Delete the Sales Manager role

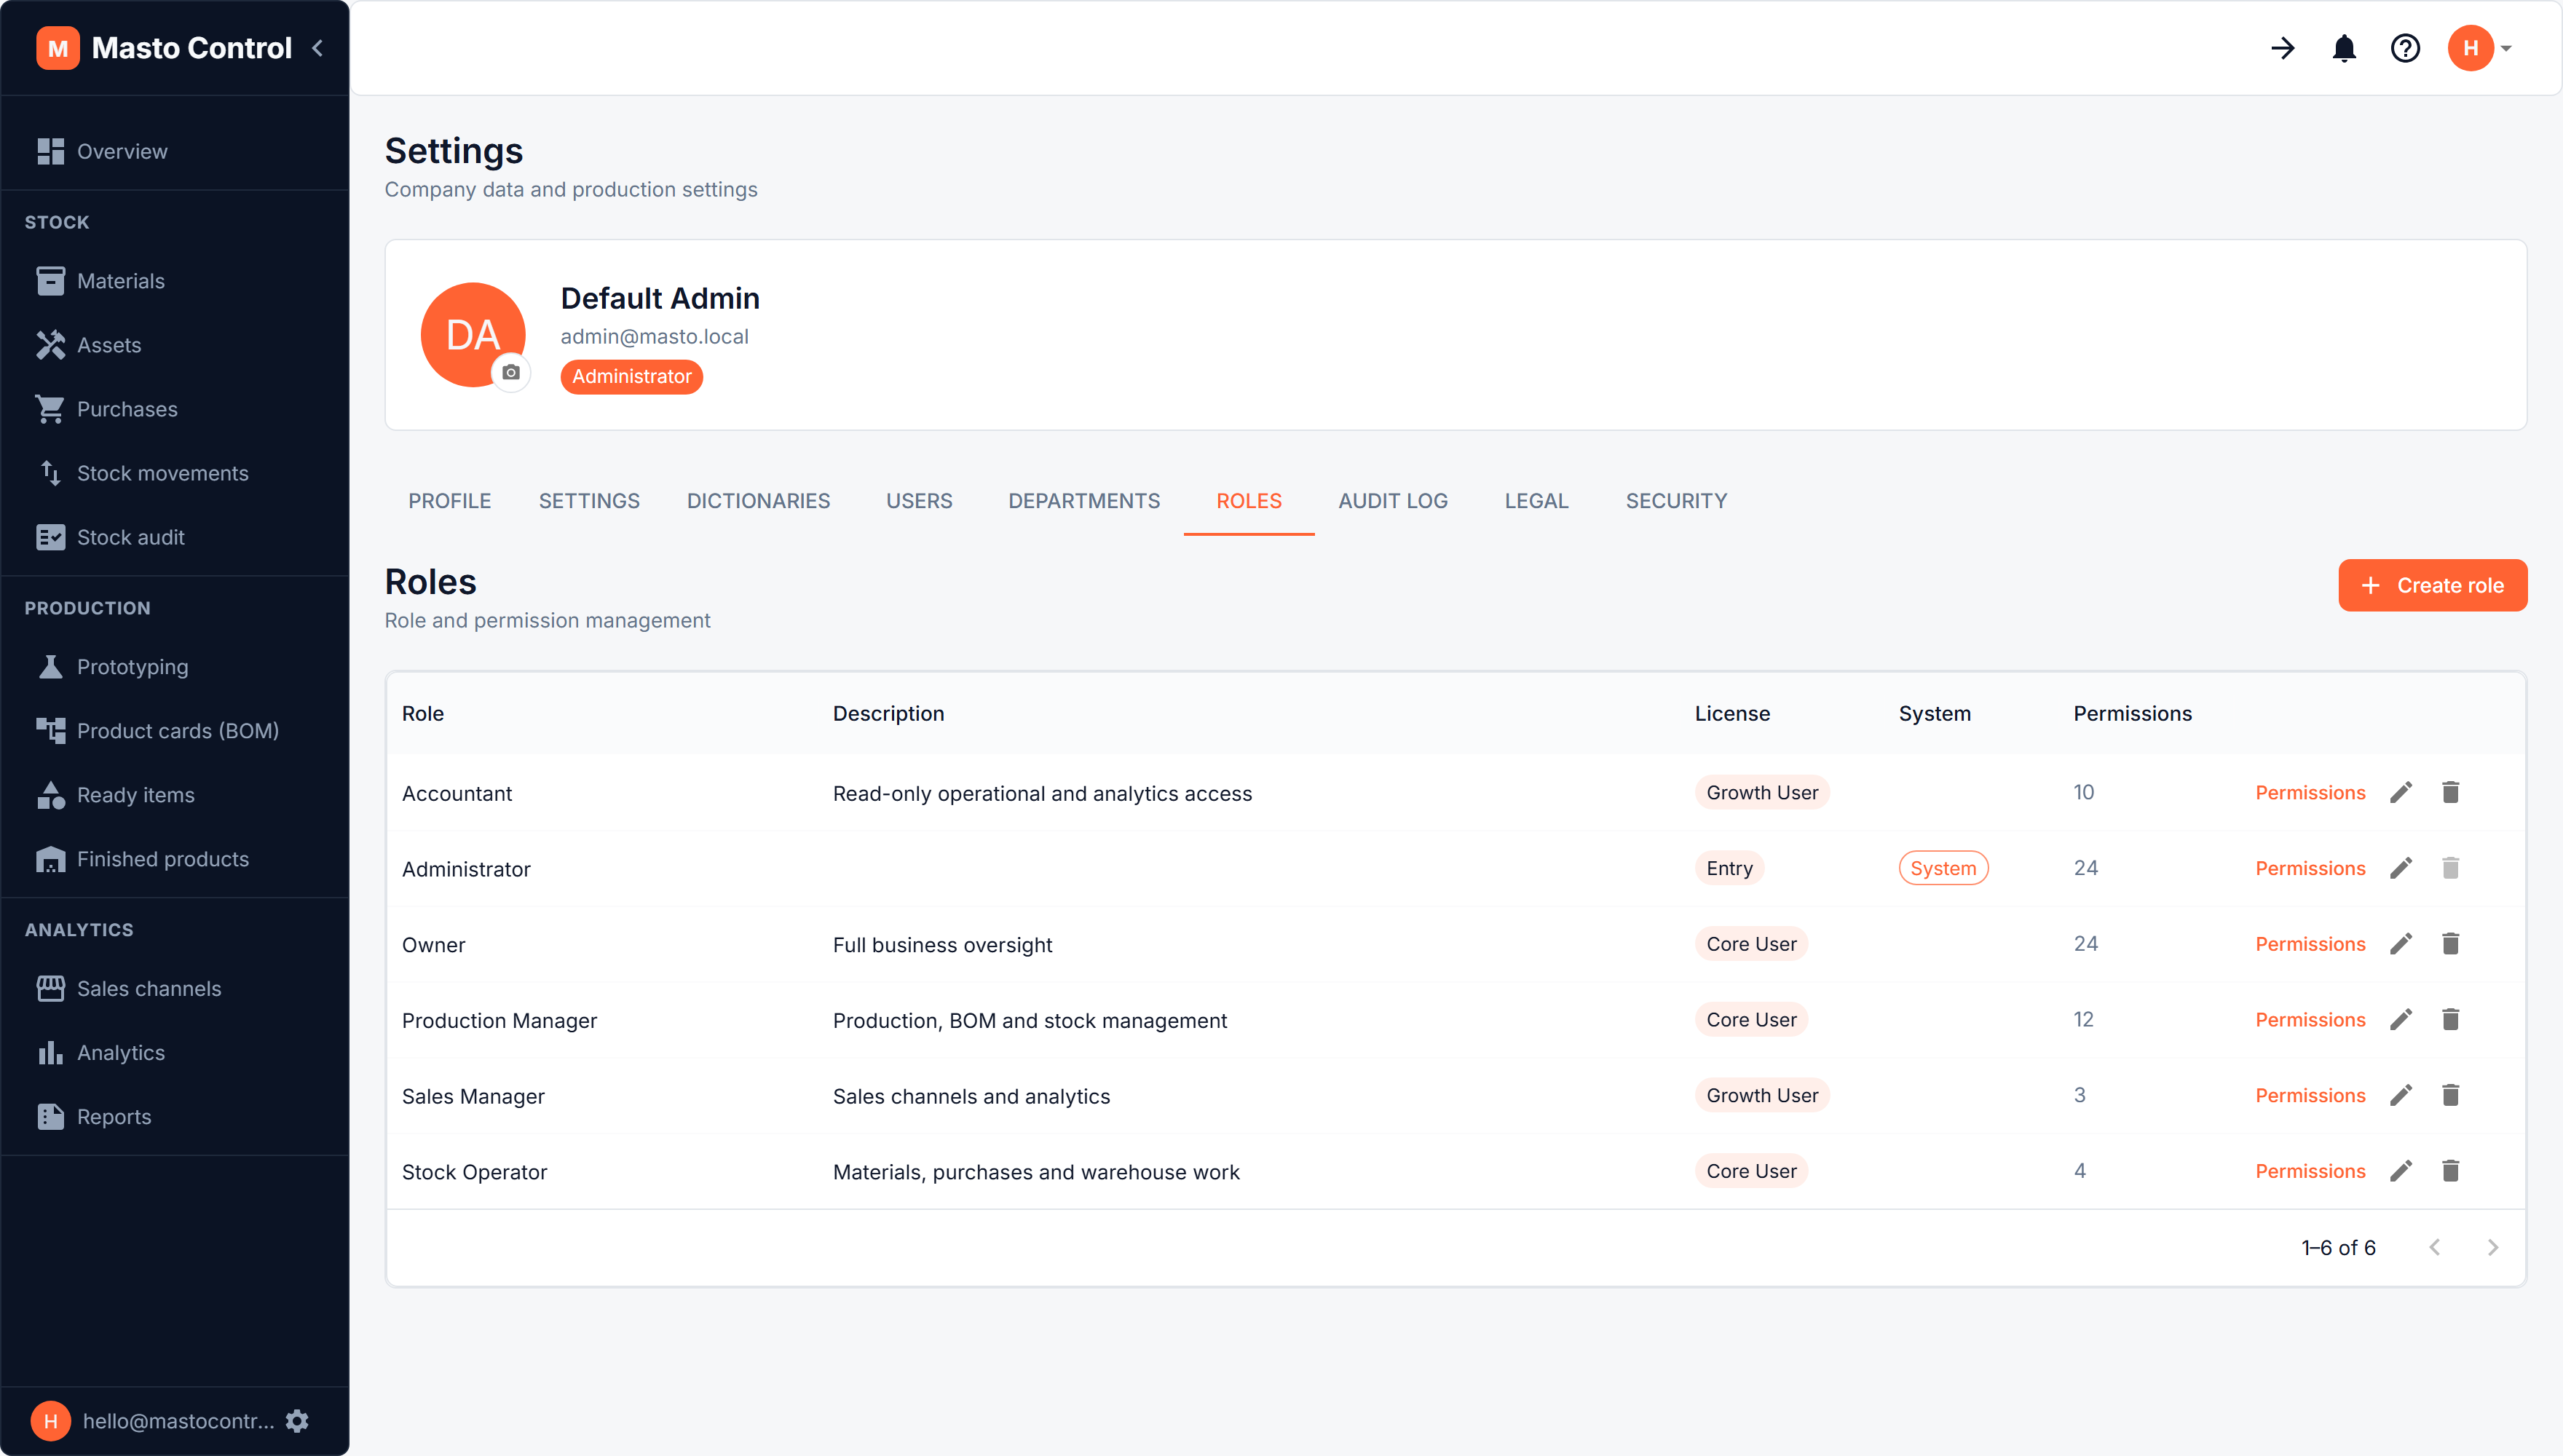click(x=2450, y=1096)
